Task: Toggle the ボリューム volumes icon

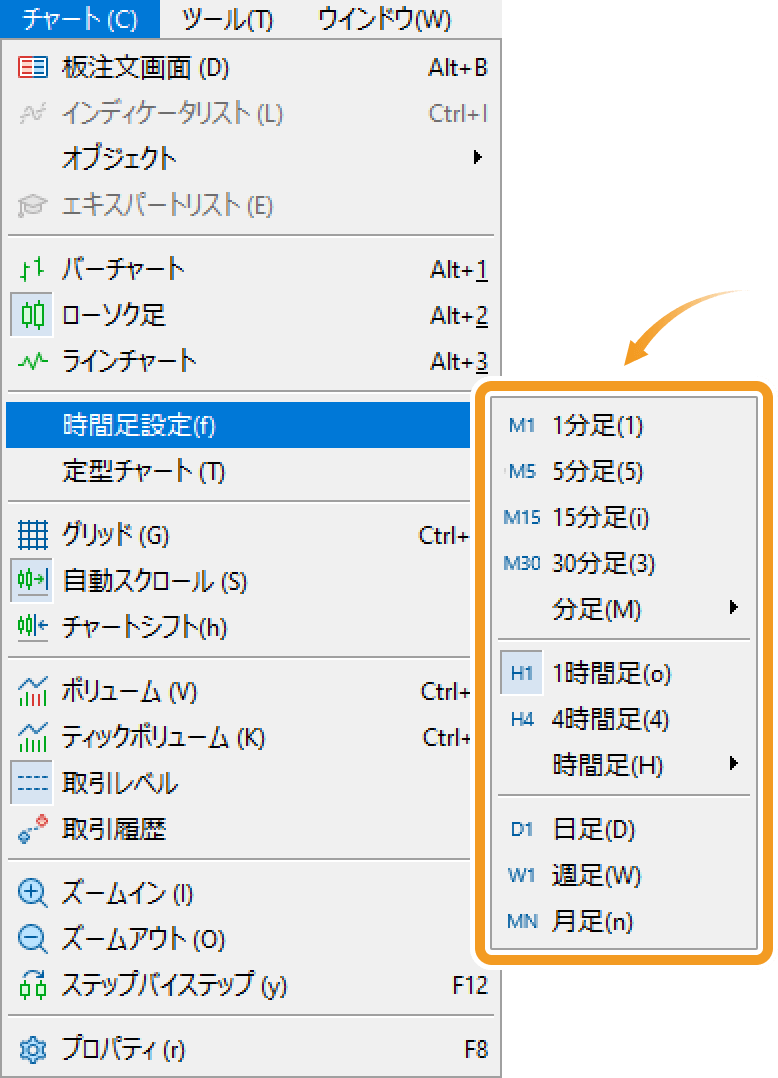Action: (x=32, y=691)
